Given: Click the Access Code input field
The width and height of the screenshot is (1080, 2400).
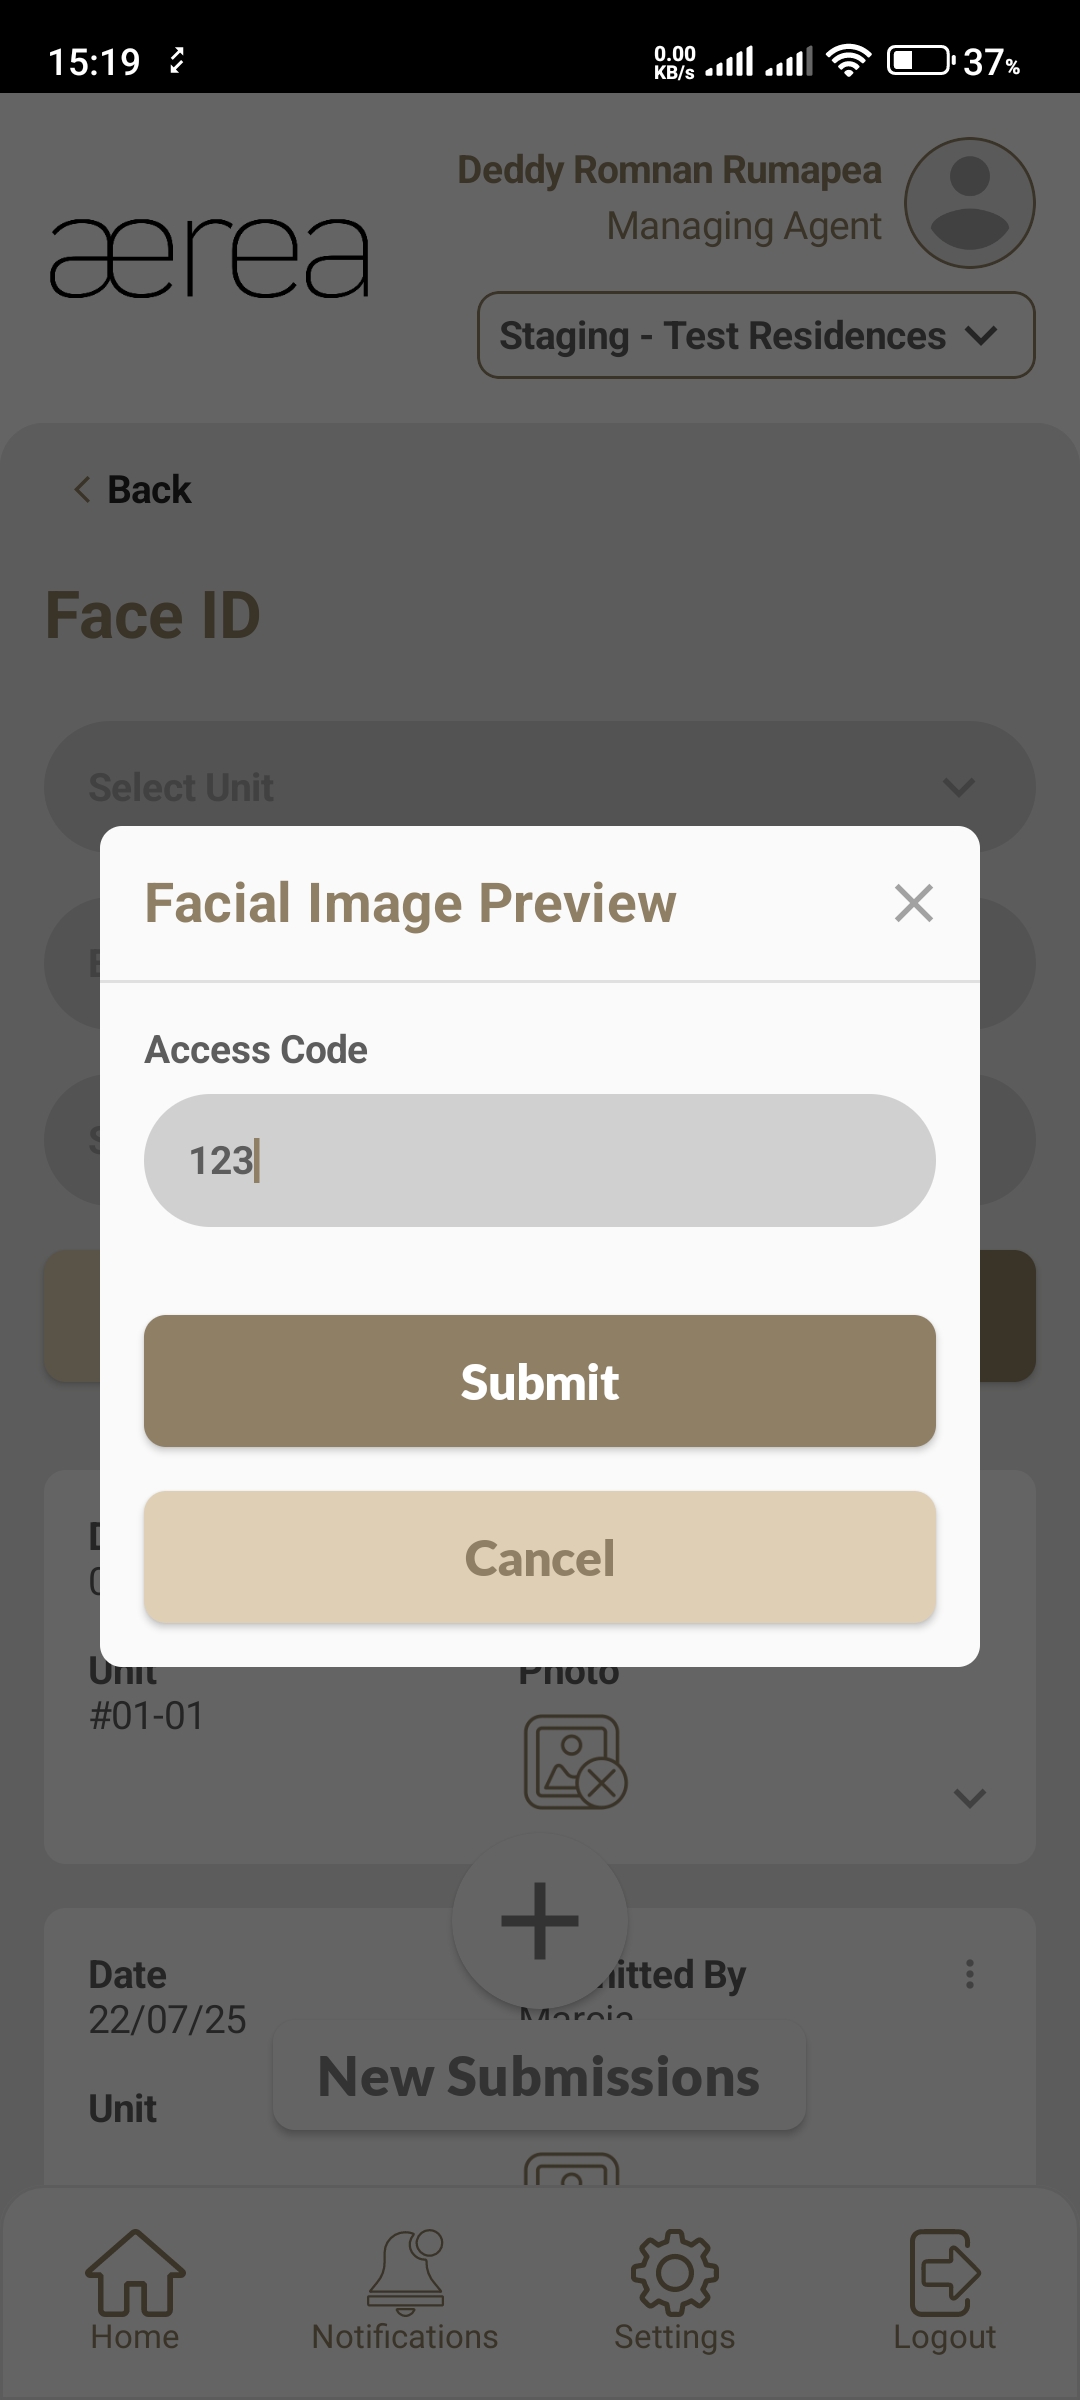Looking at the screenshot, I should click(540, 1160).
